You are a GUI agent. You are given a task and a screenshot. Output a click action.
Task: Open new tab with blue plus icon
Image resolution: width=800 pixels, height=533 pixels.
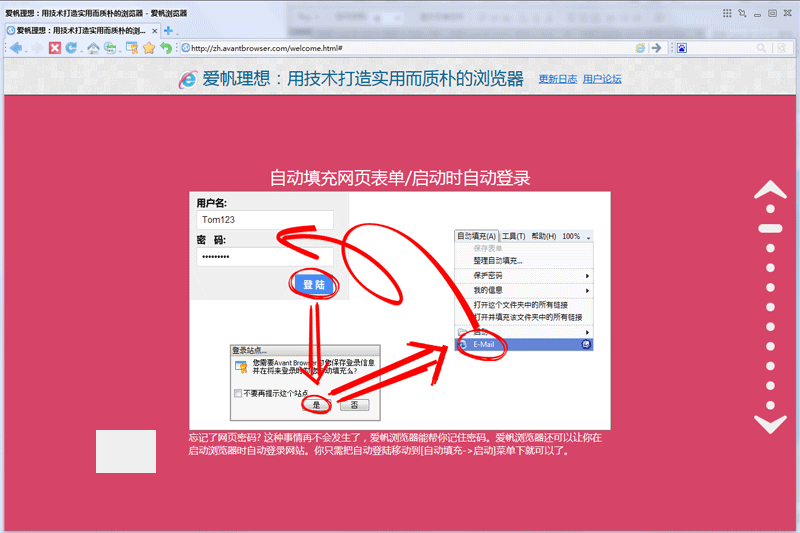168,31
